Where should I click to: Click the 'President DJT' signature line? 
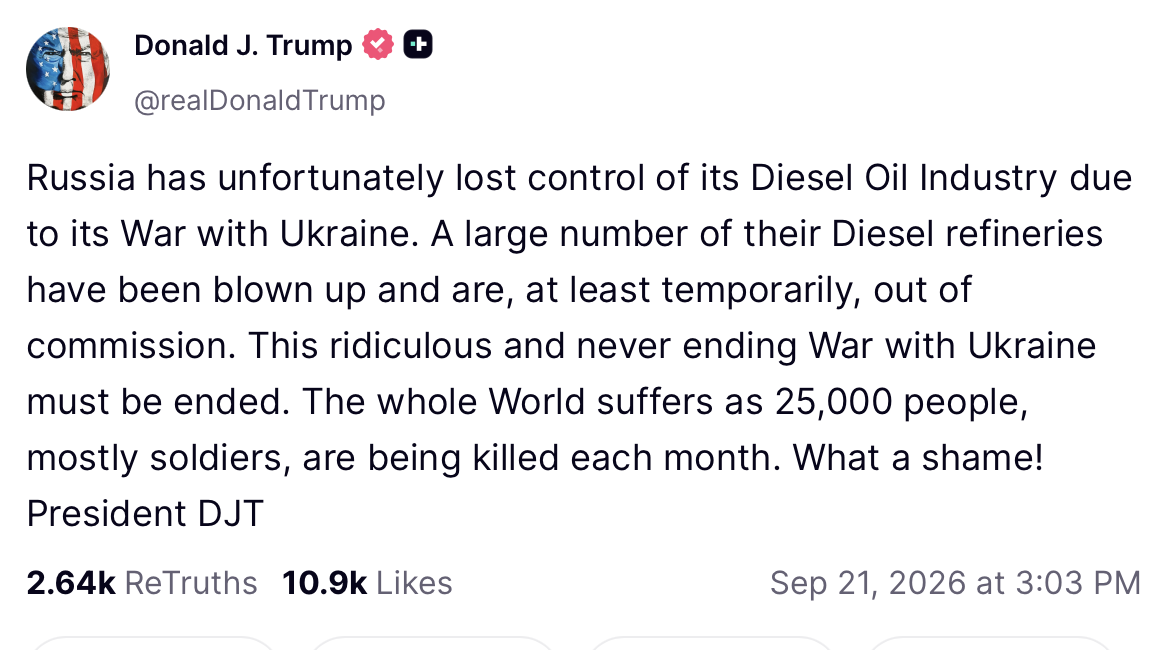coord(145,514)
